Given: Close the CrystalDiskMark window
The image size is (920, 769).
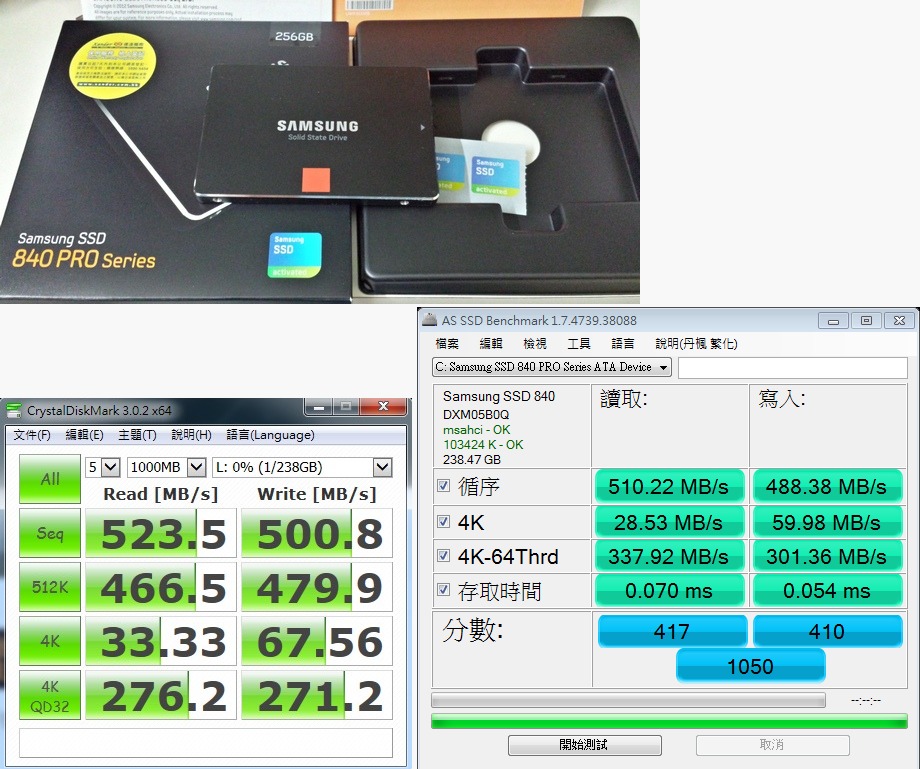Looking at the screenshot, I should (x=384, y=406).
